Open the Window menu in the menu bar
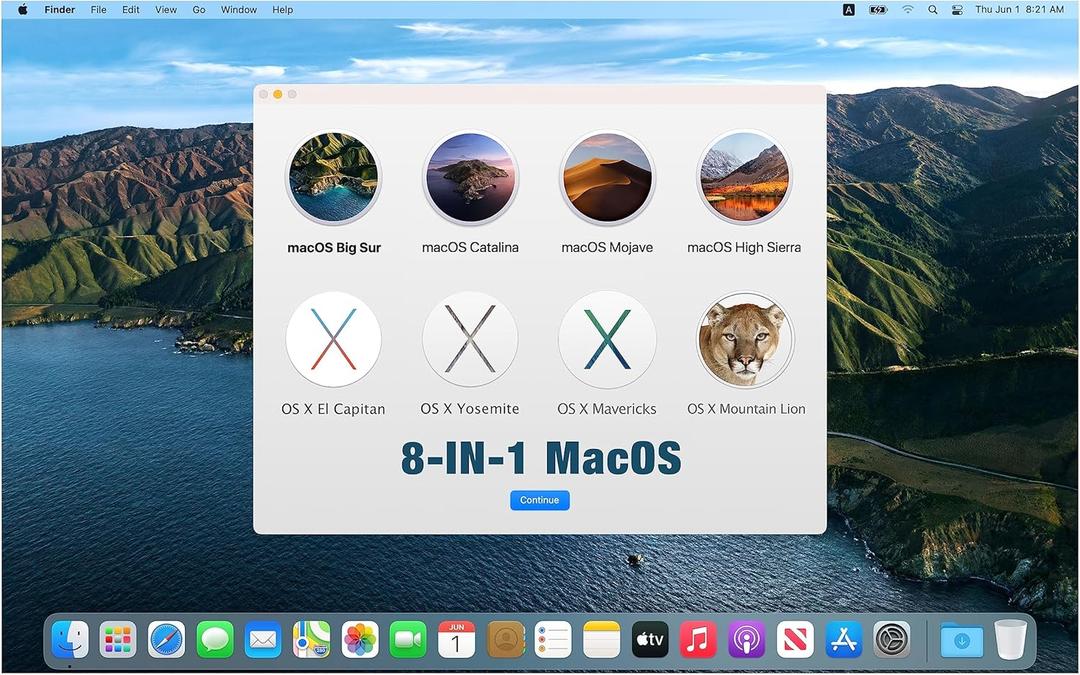 [238, 9]
